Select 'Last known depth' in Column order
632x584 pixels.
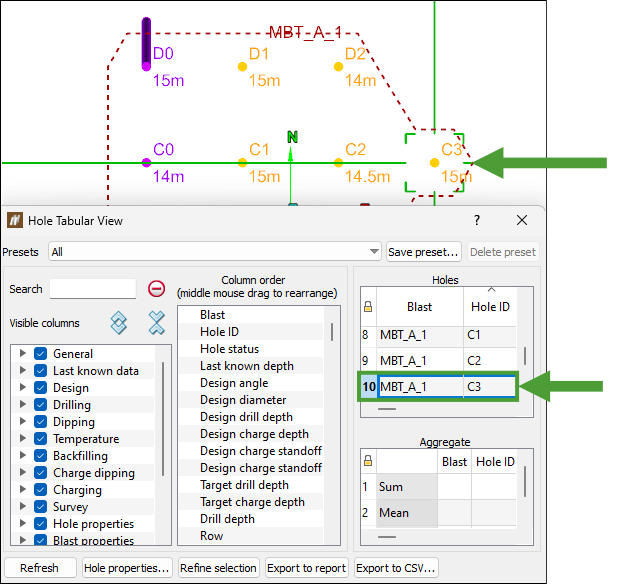click(247, 366)
